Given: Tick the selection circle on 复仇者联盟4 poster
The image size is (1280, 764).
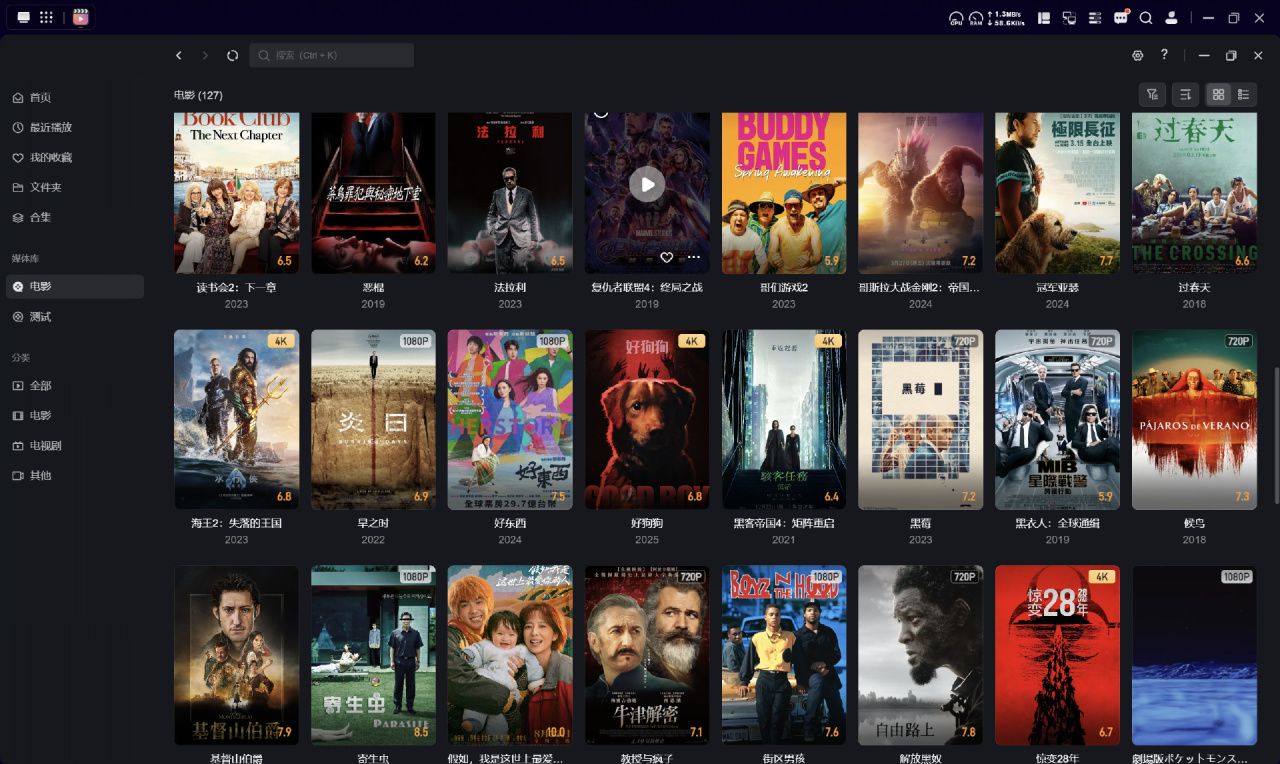Looking at the screenshot, I should [601, 113].
